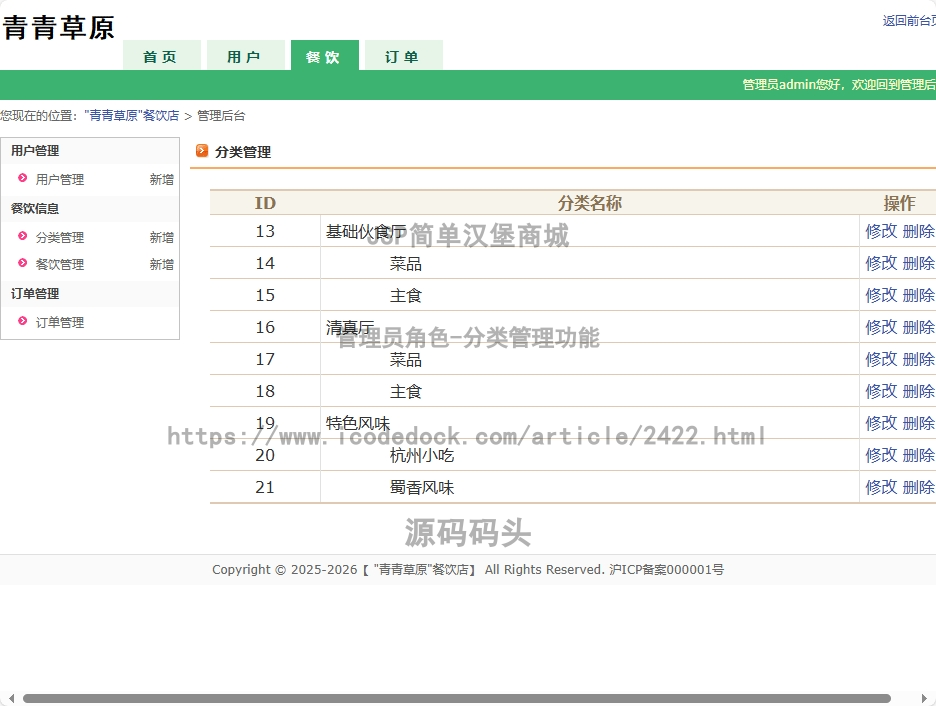Click 删除 for 蜀香风味 row
Viewport: 936px width, 706px height.
[919, 487]
